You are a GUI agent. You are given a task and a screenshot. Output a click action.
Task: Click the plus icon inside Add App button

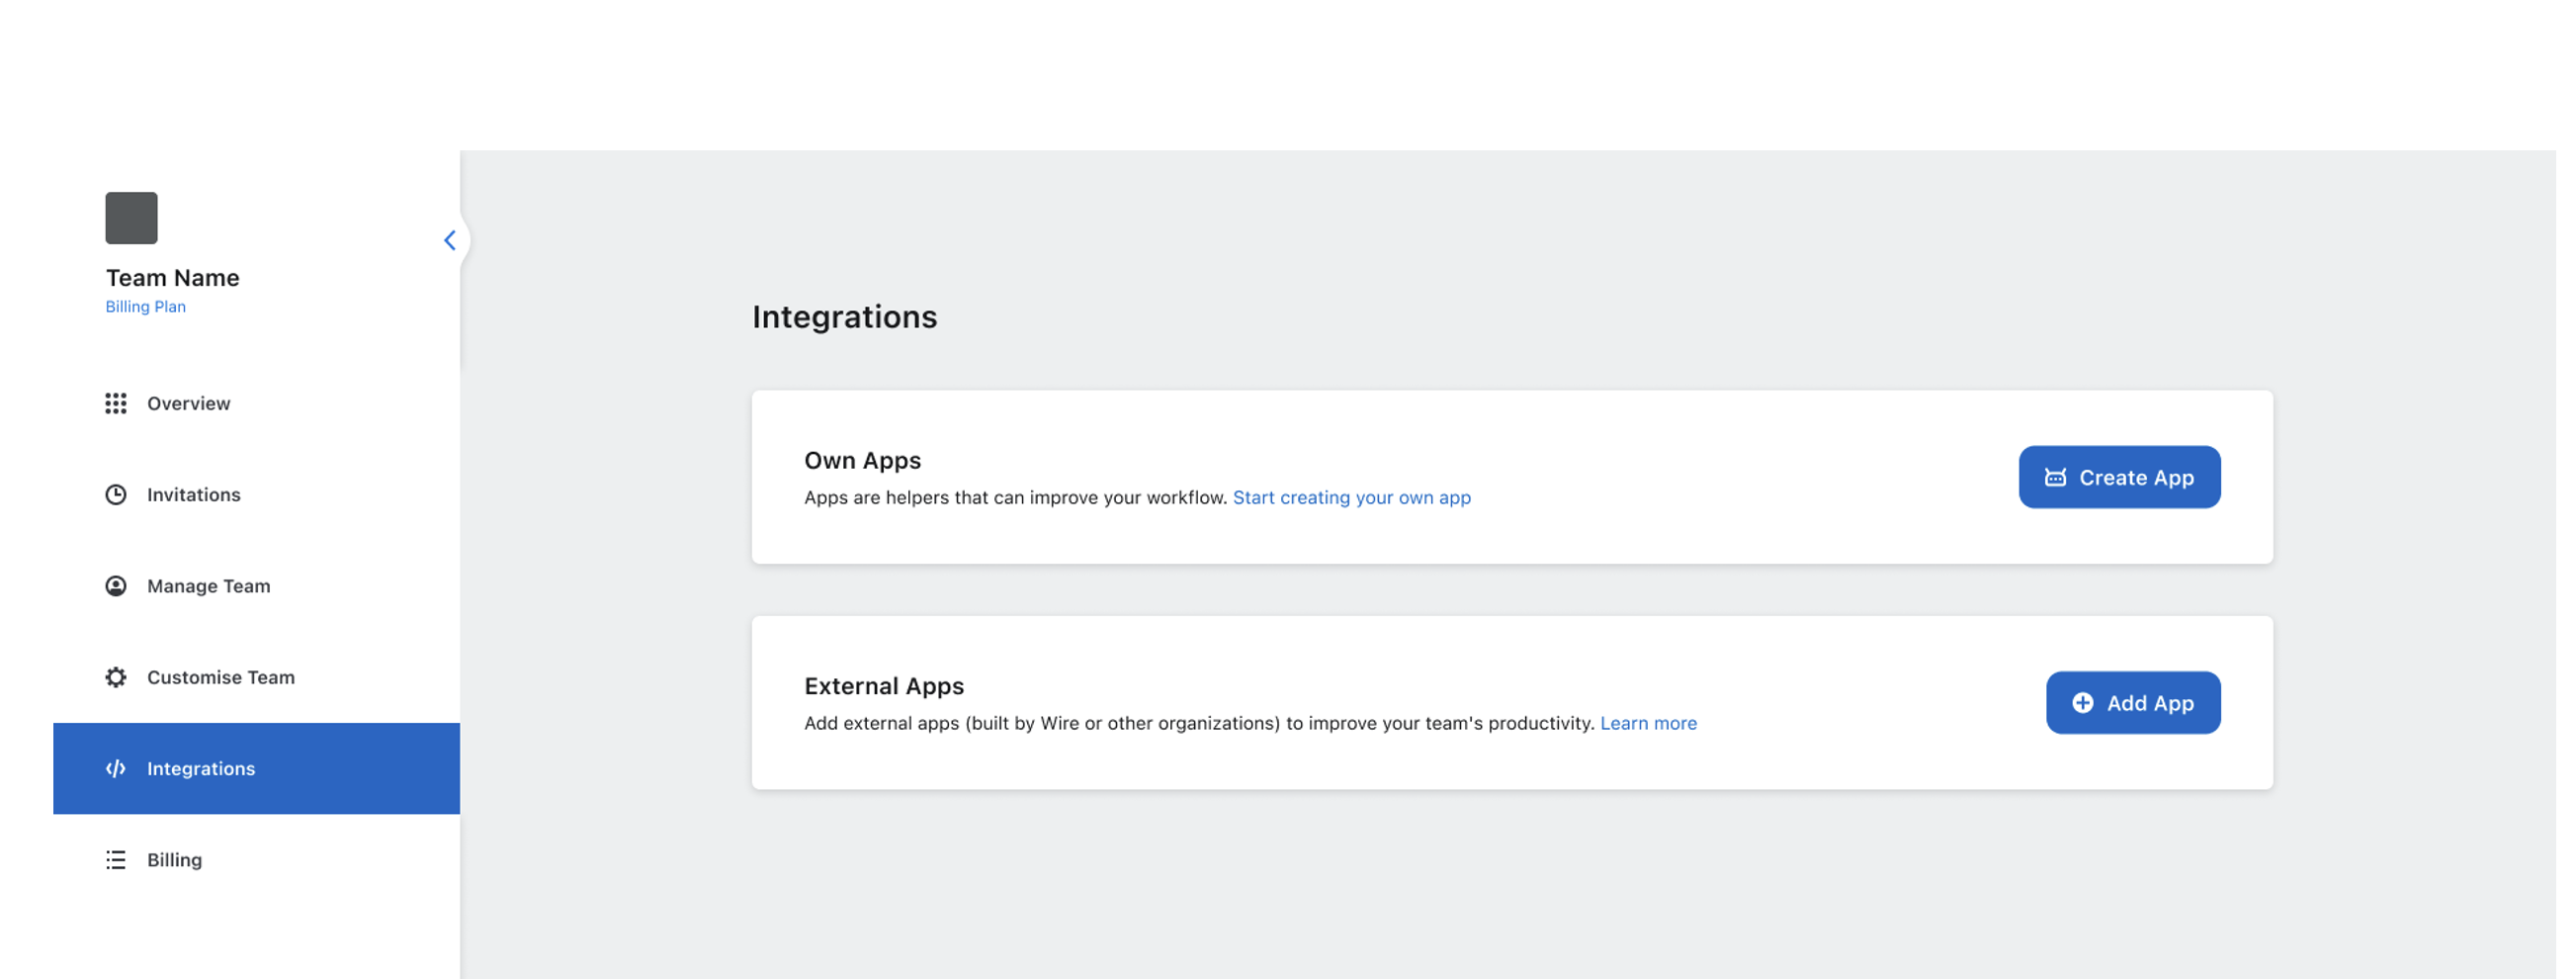(x=2082, y=702)
